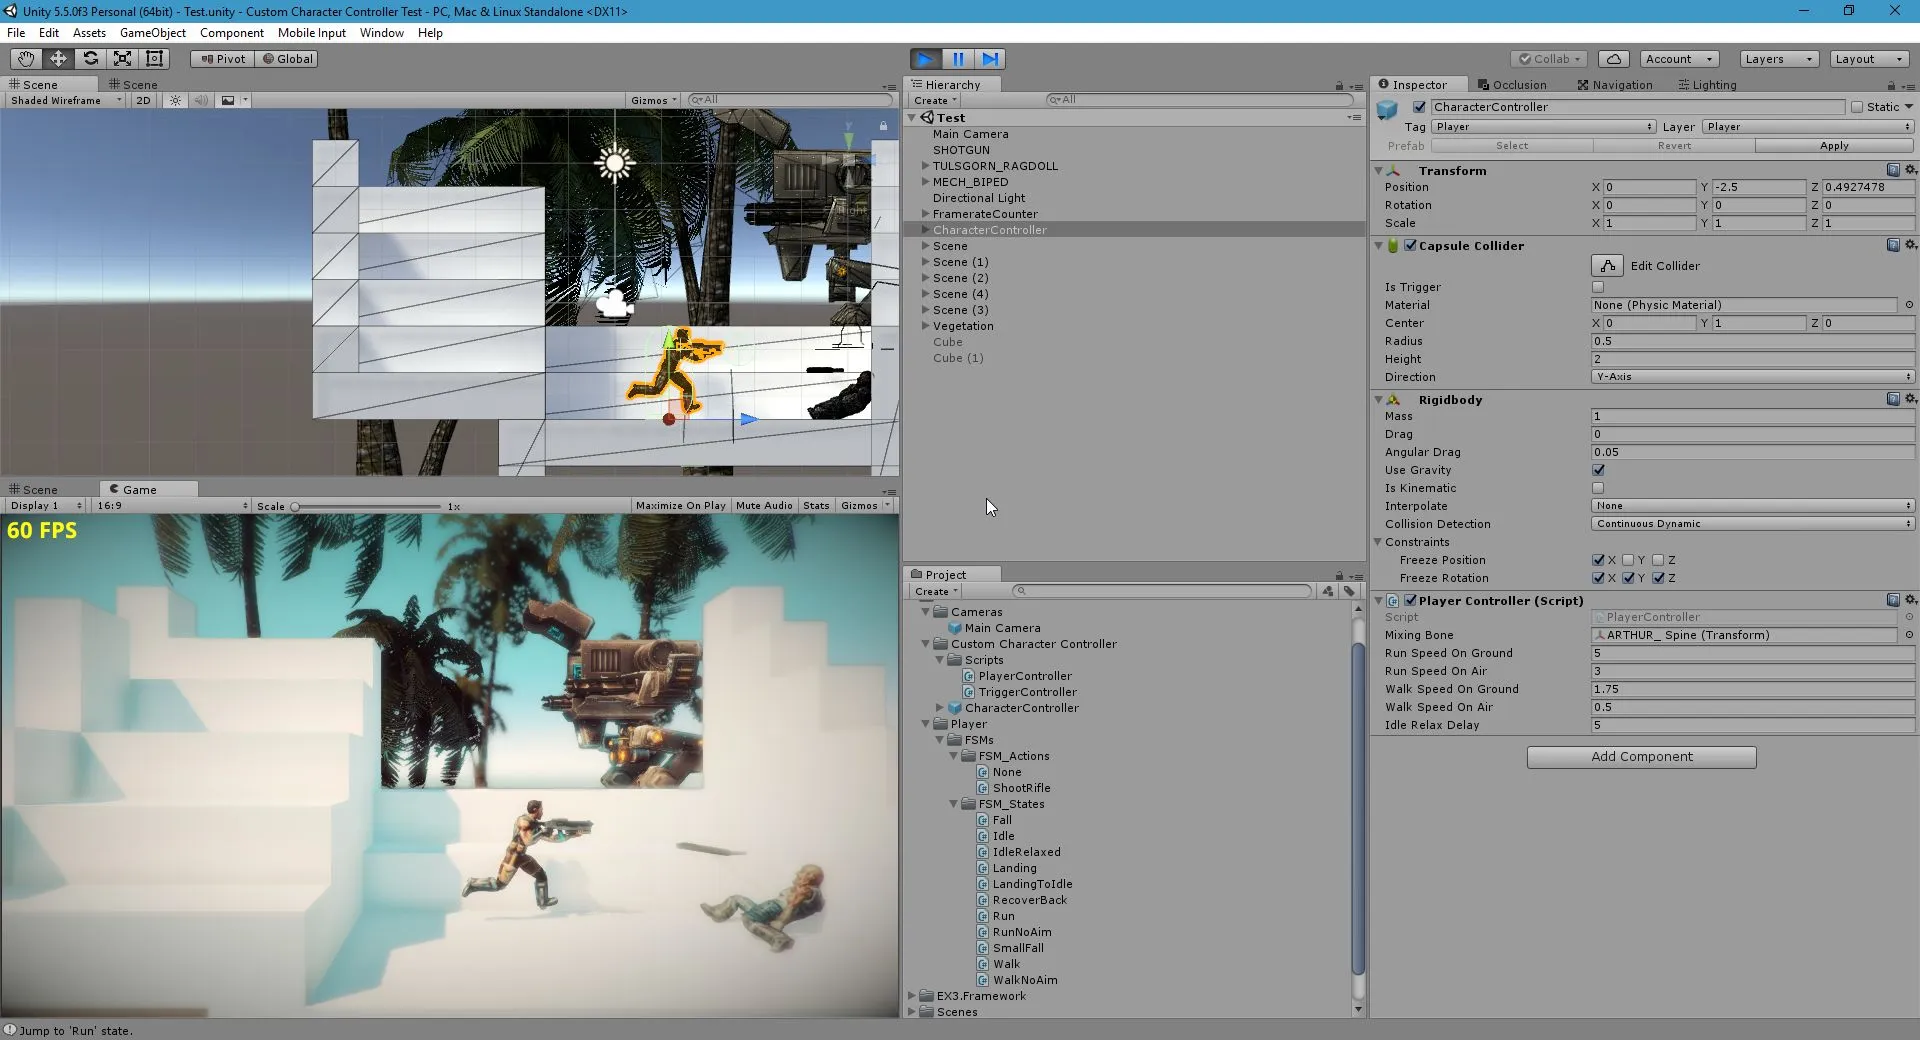Click the Maximize On Play button
Viewport: 1920px width, 1040px height.
coord(680,506)
